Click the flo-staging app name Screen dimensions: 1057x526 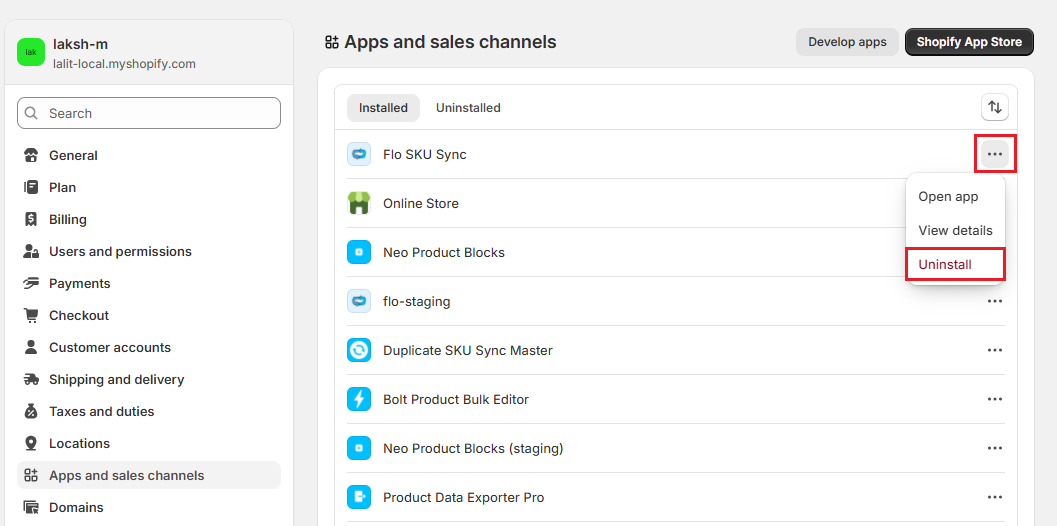(417, 301)
